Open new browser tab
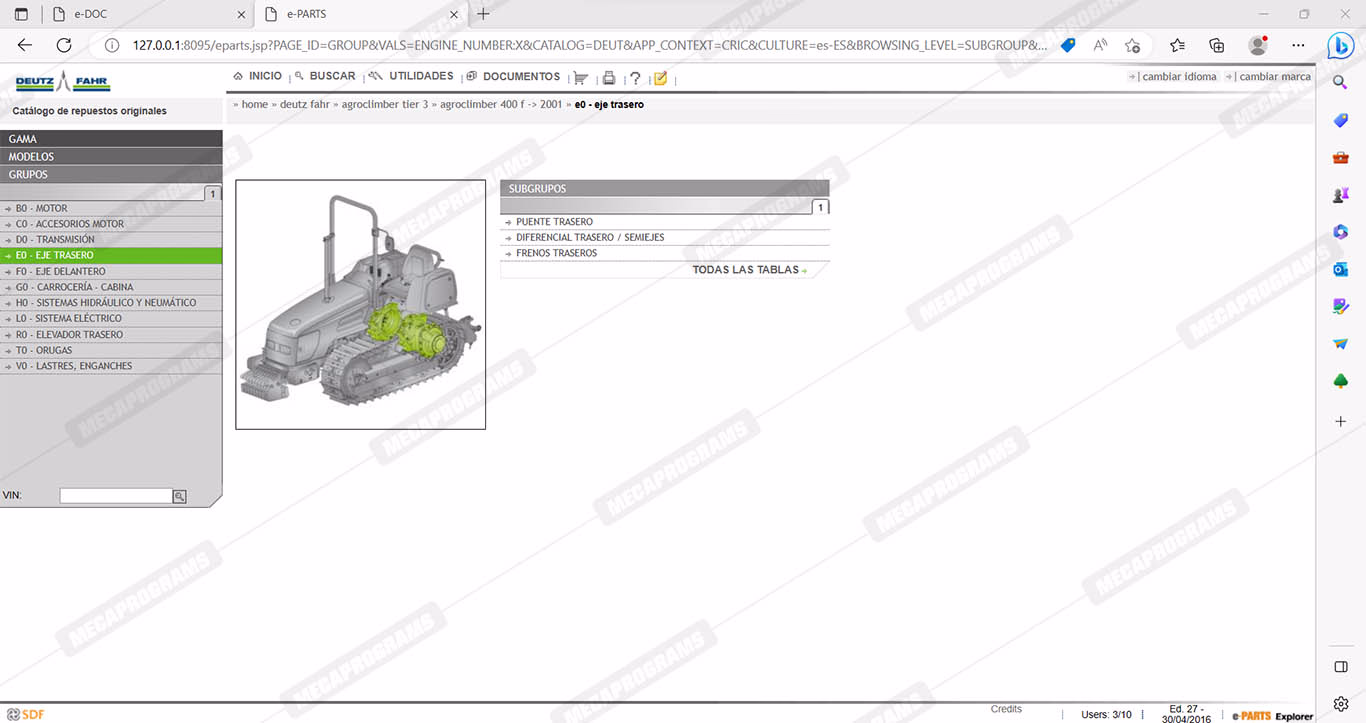The width and height of the screenshot is (1366, 723). click(x=484, y=14)
